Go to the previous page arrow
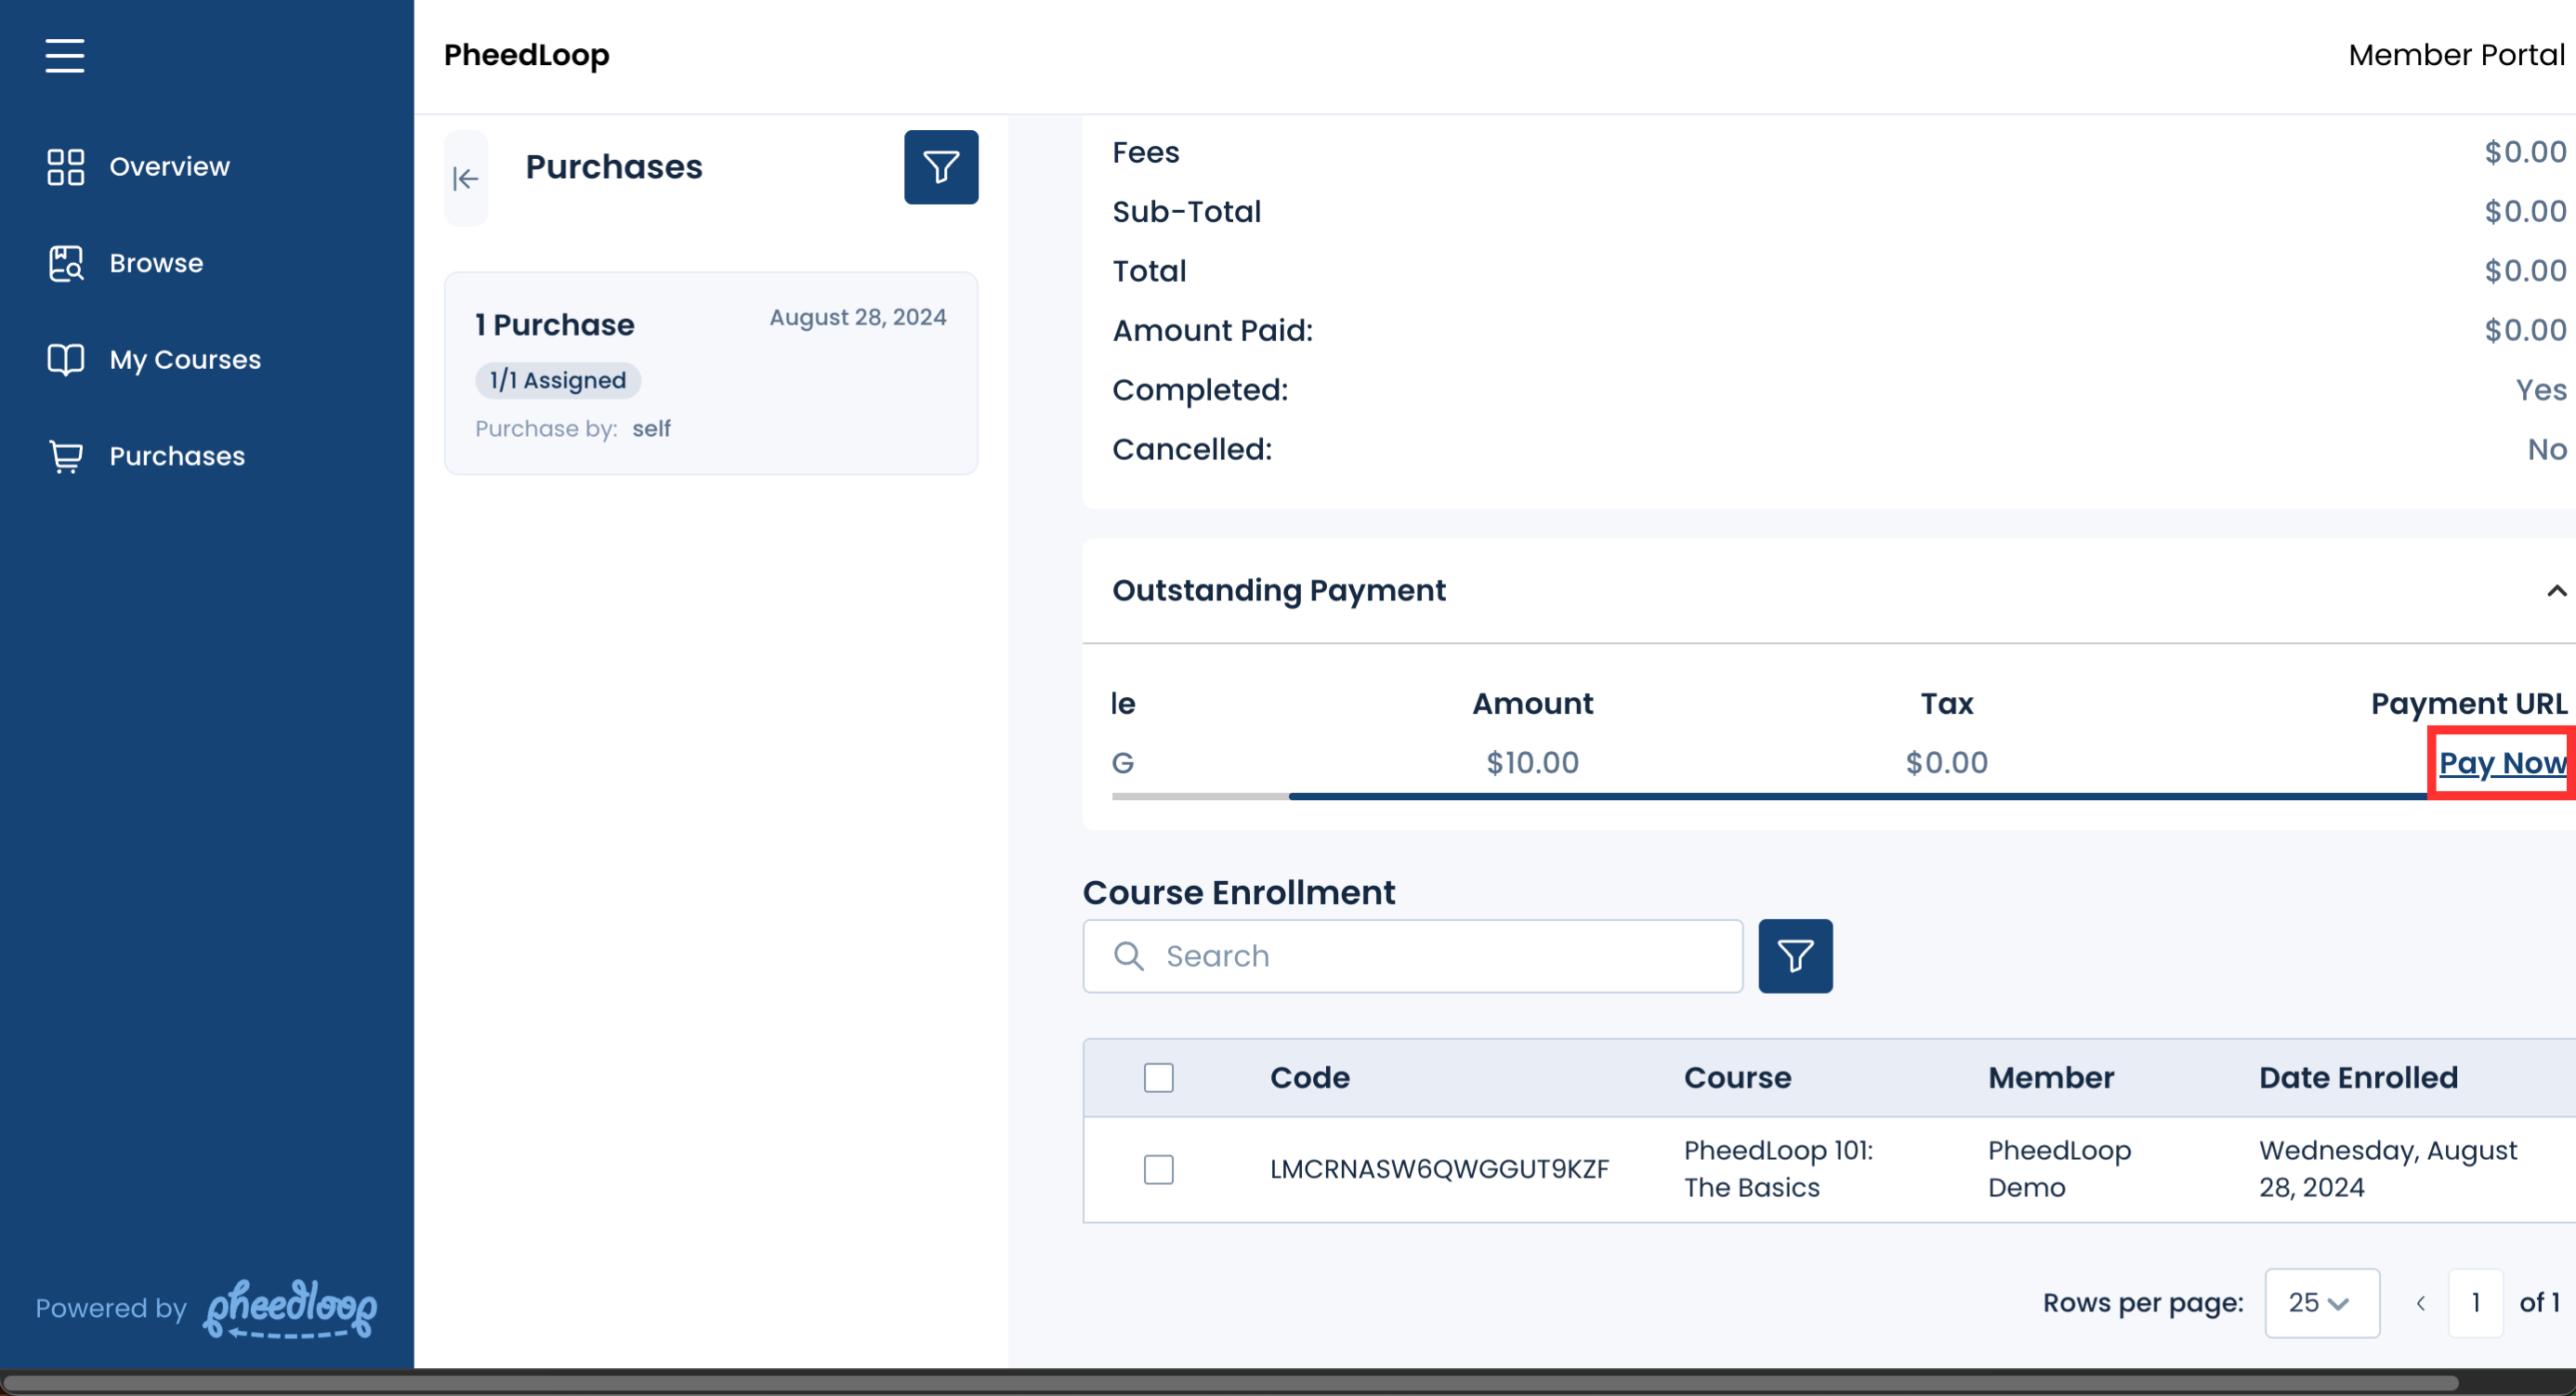The height and width of the screenshot is (1396, 2576). pos(2420,1302)
